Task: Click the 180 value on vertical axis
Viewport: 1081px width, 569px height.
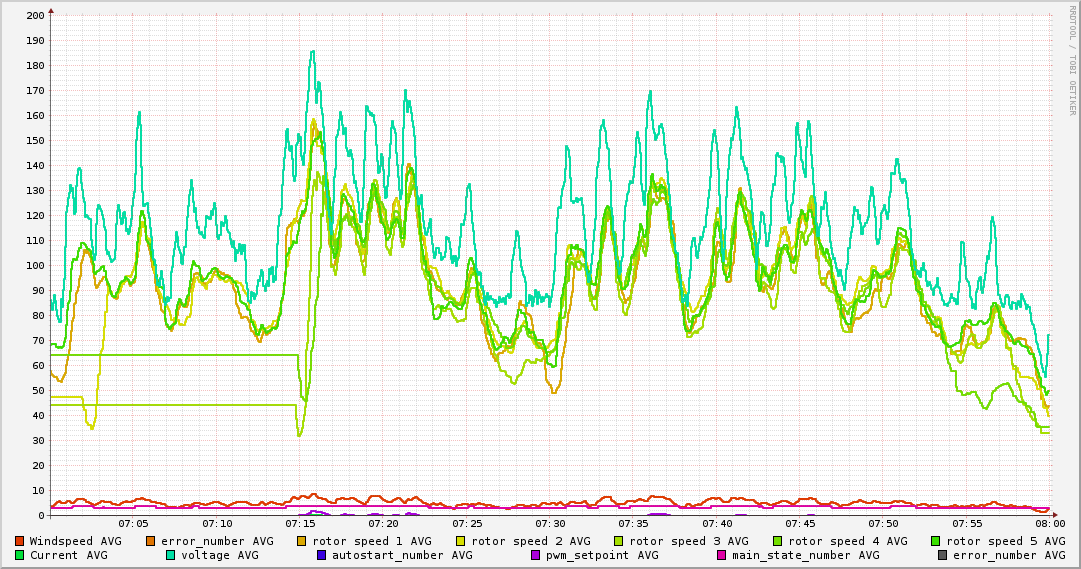Action: coord(34,66)
